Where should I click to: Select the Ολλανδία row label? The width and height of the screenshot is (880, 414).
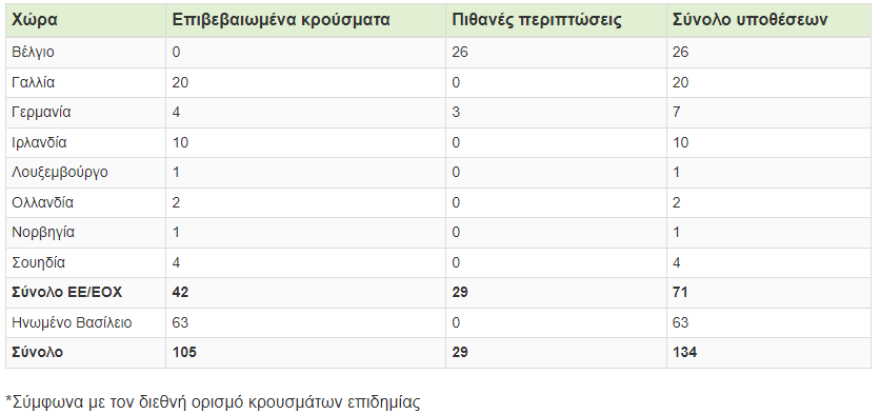coord(41,202)
